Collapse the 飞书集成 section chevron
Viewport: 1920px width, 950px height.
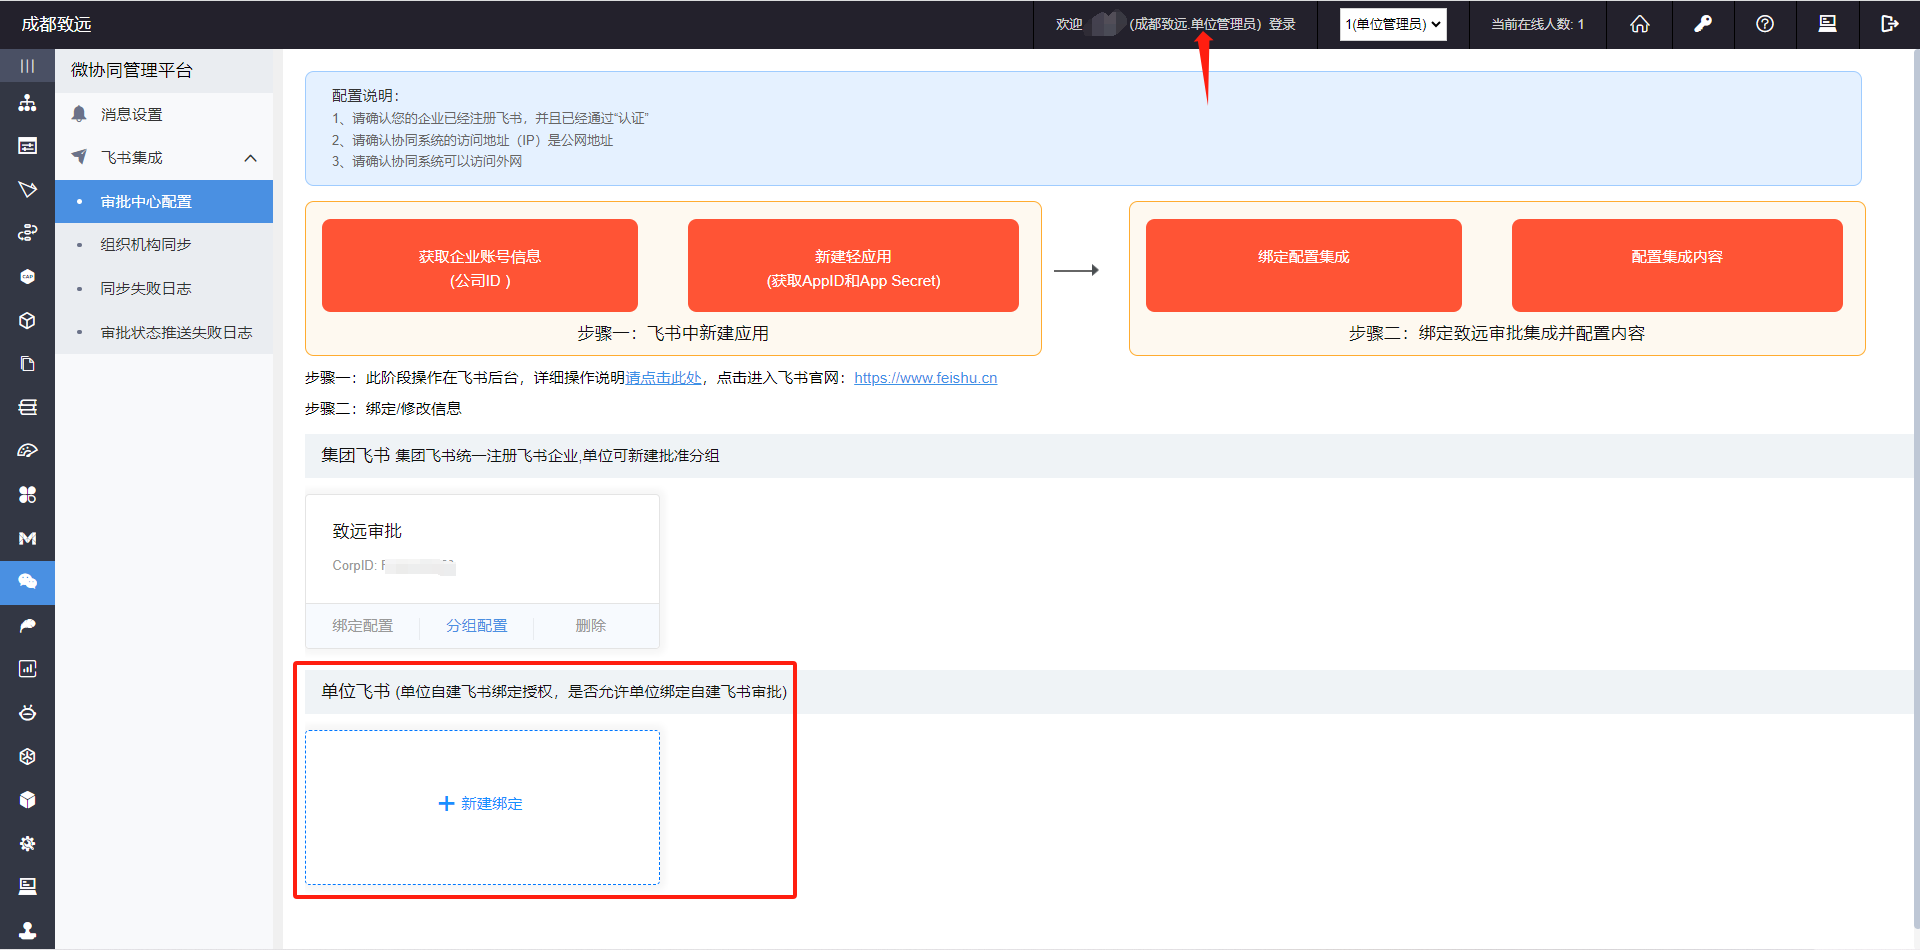pos(250,157)
